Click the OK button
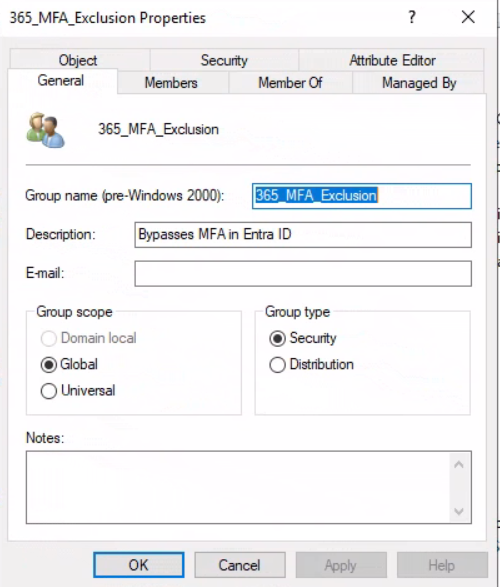The image size is (500, 587). click(138, 565)
